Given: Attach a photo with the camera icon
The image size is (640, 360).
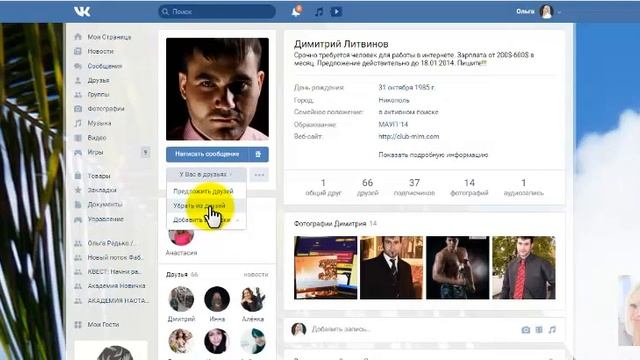Looking at the screenshot, I should pyautogui.click(x=526, y=330).
